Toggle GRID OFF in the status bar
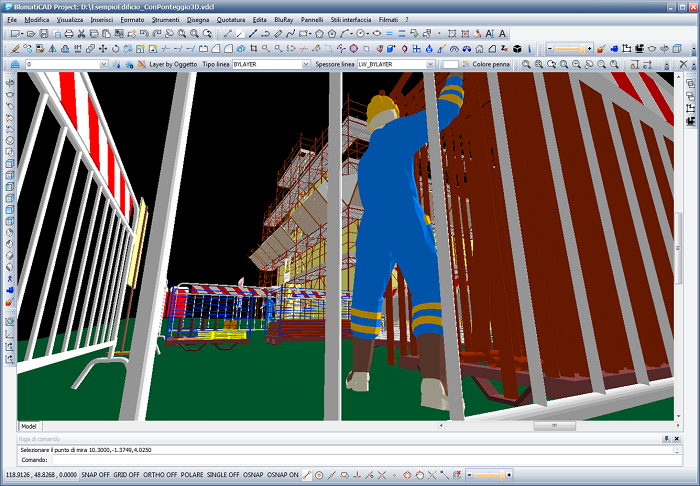Screen dimensions: 700x486 [127, 474]
